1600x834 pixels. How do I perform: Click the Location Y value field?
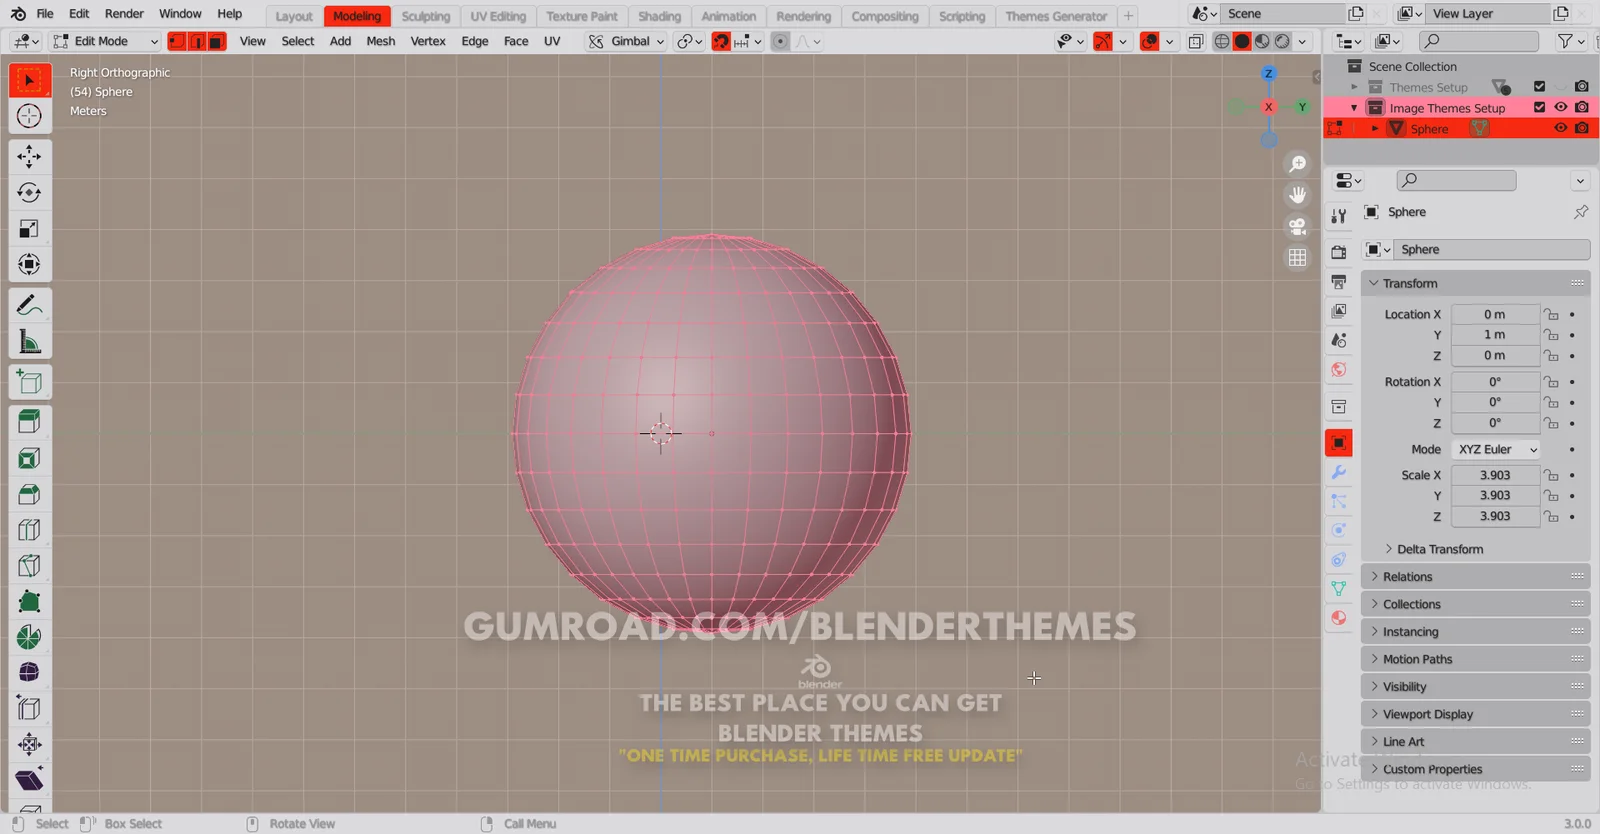pos(1495,335)
